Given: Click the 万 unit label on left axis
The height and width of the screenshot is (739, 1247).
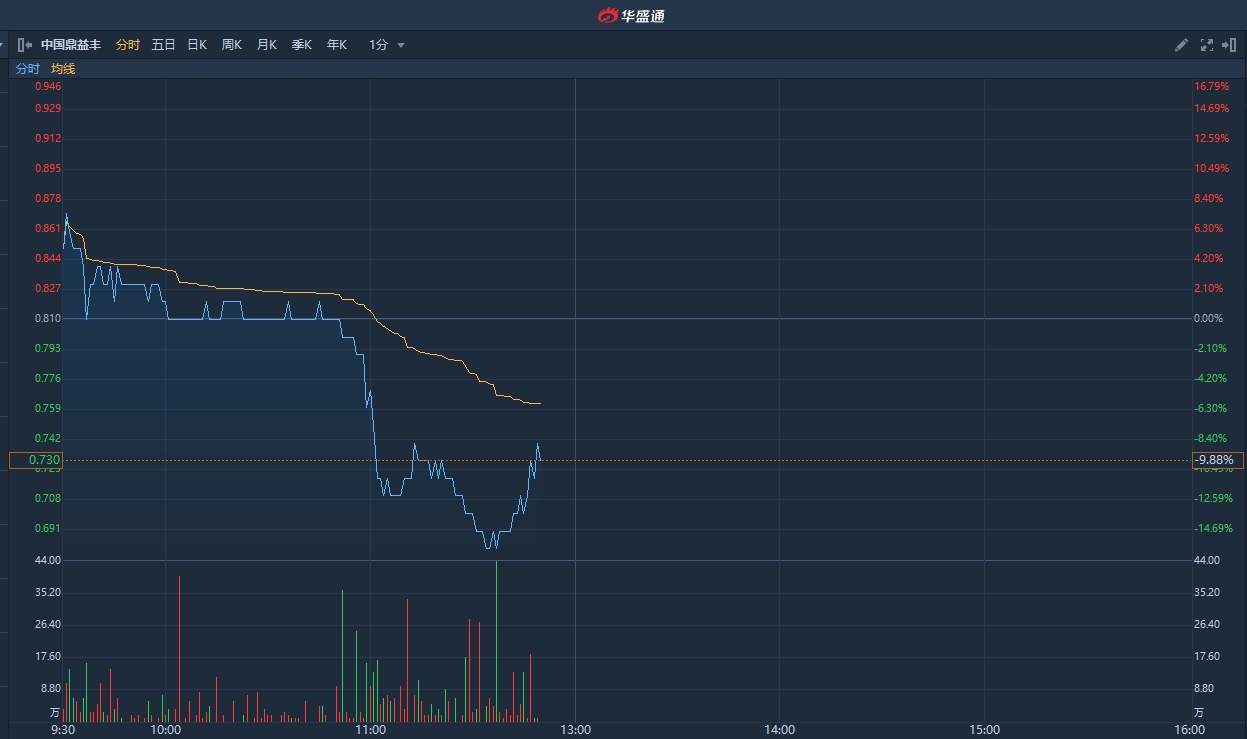Looking at the screenshot, I should (x=55, y=712).
